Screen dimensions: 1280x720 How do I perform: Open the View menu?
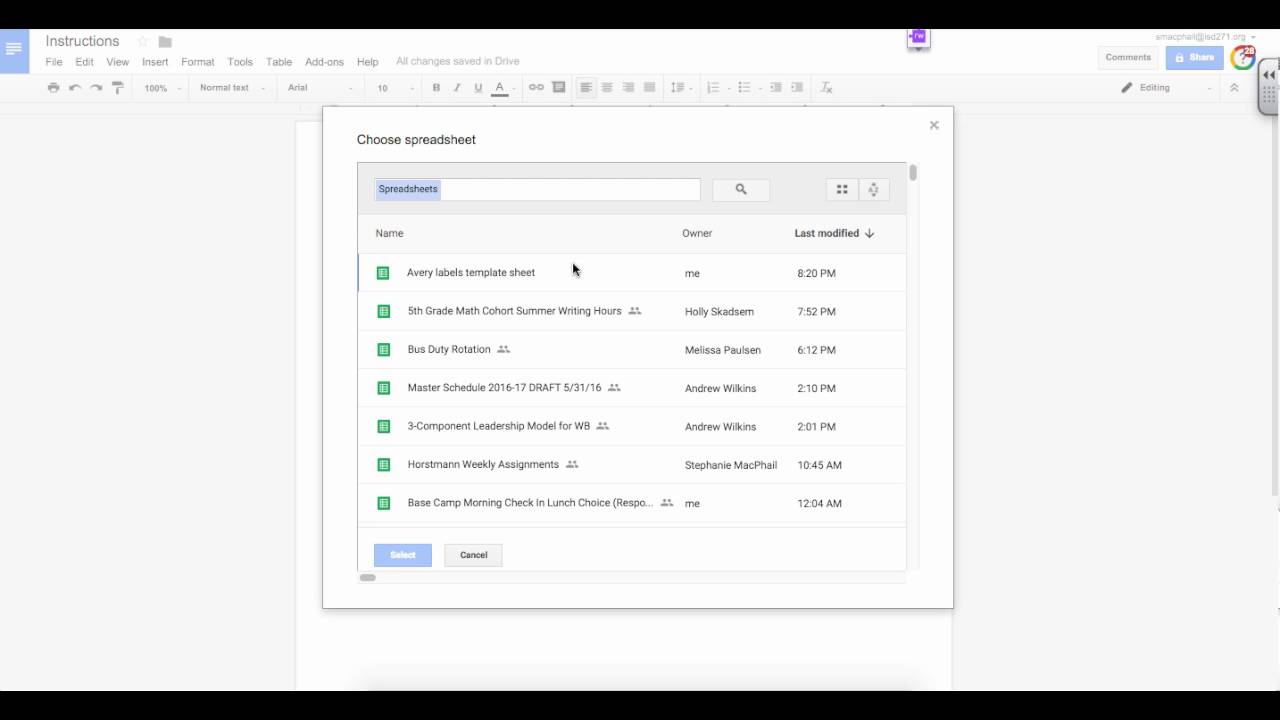118,62
